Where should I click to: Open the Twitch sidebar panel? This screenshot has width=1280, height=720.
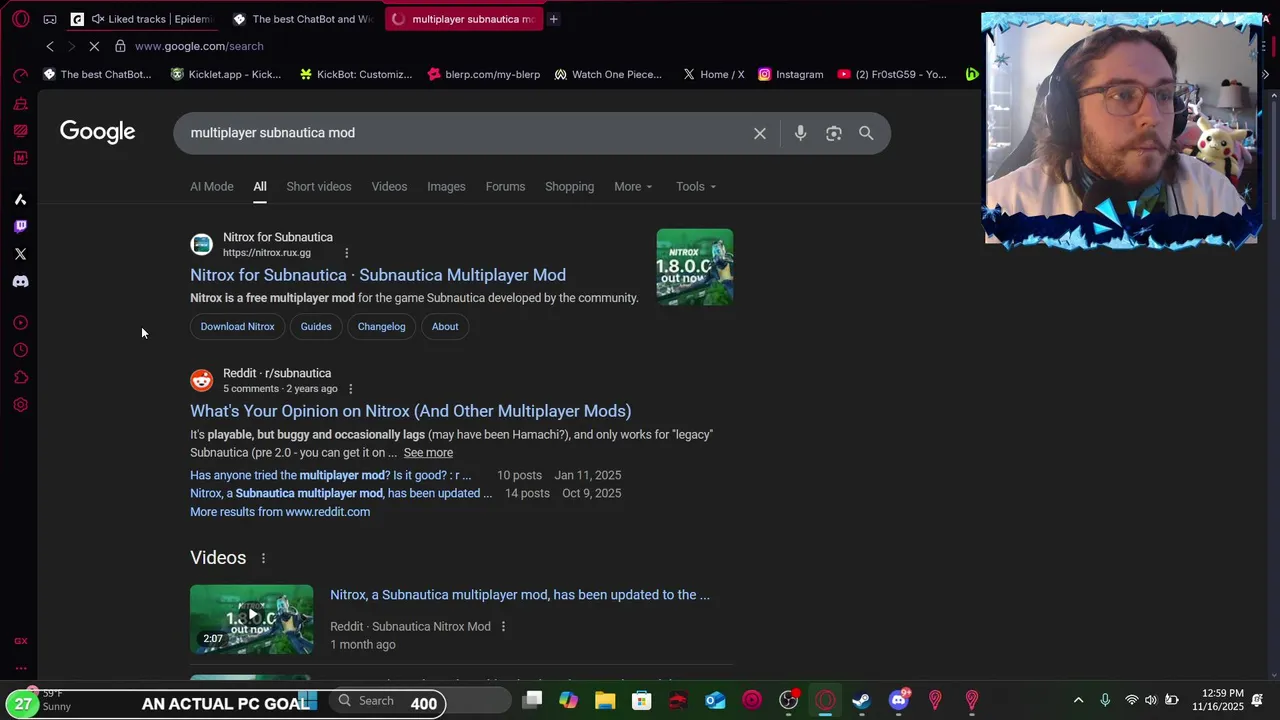(20, 226)
